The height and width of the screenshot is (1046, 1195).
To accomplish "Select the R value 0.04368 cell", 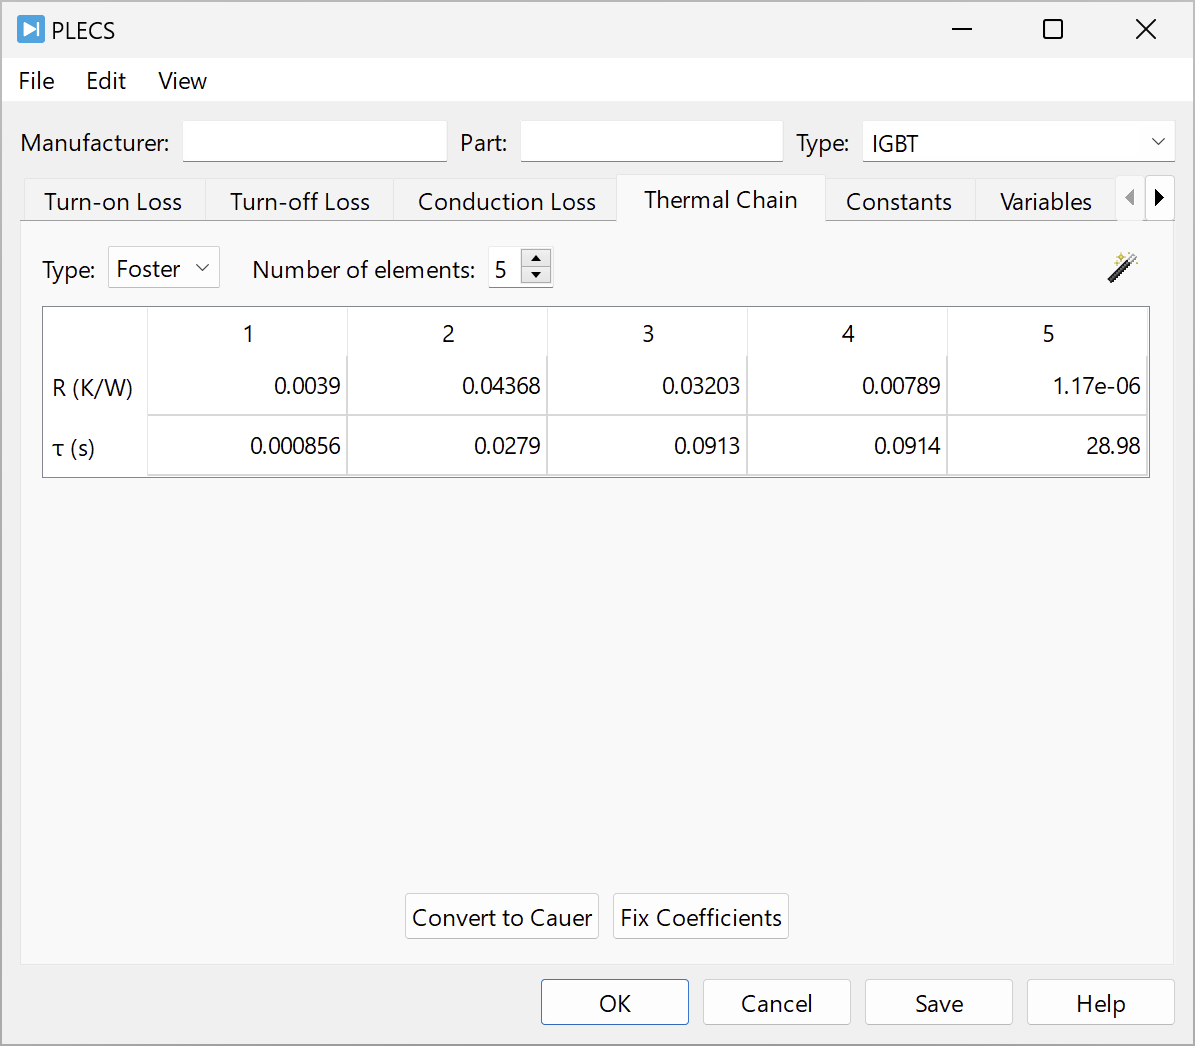I will point(447,386).
